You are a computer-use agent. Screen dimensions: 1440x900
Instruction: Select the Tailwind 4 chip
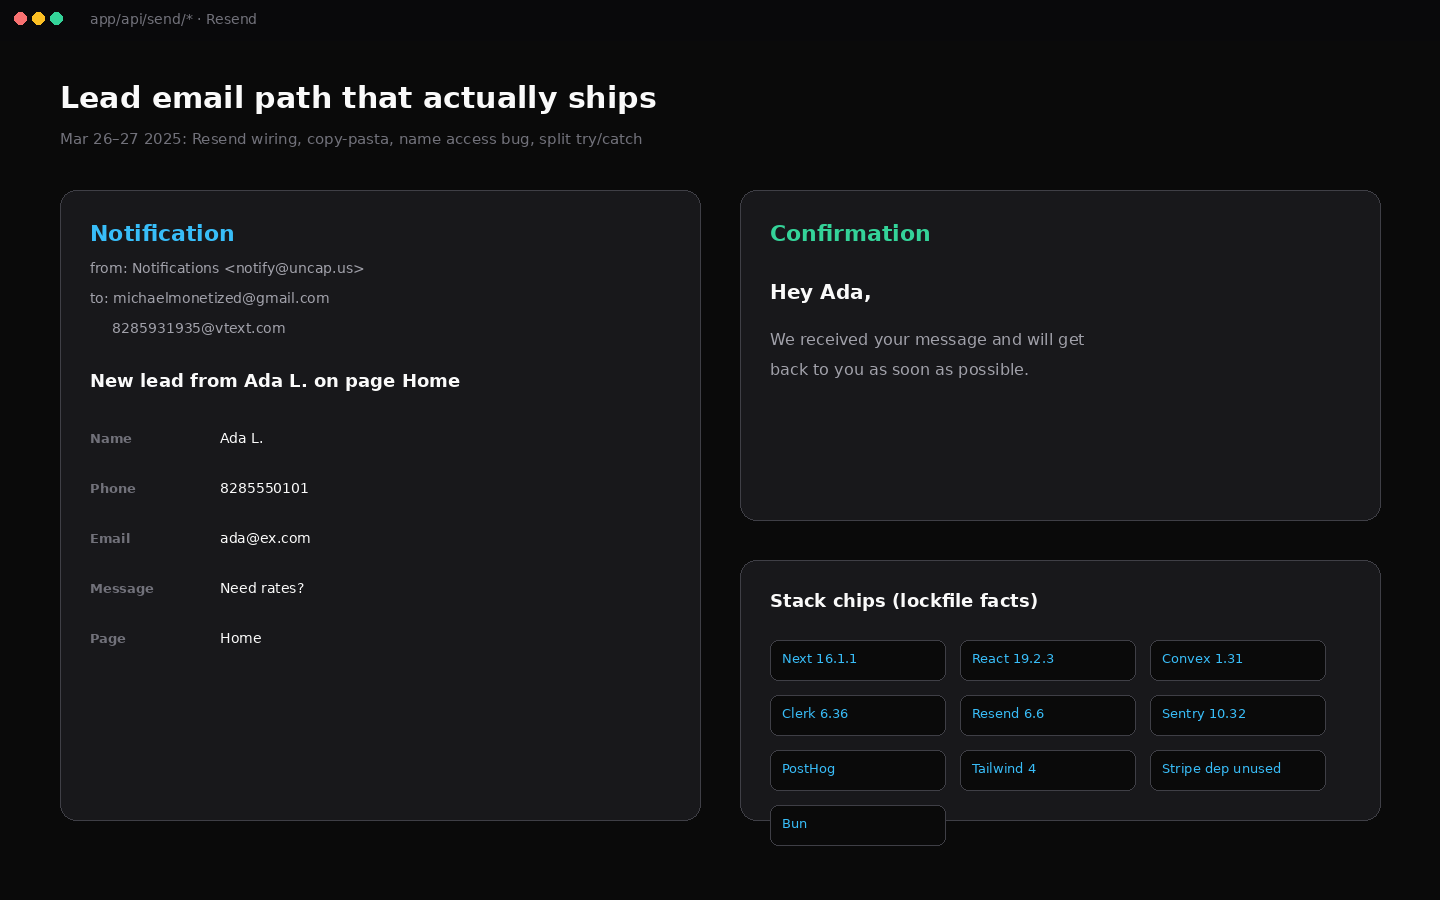pos(1048,770)
